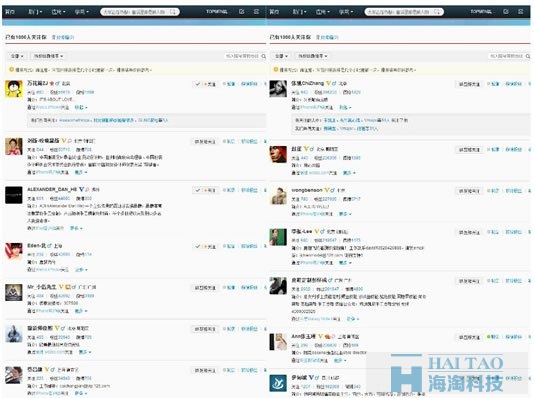The height and width of the screenshot is (398, 534).
Task: Open Eden-北's avatar picture
Action: 14,251
